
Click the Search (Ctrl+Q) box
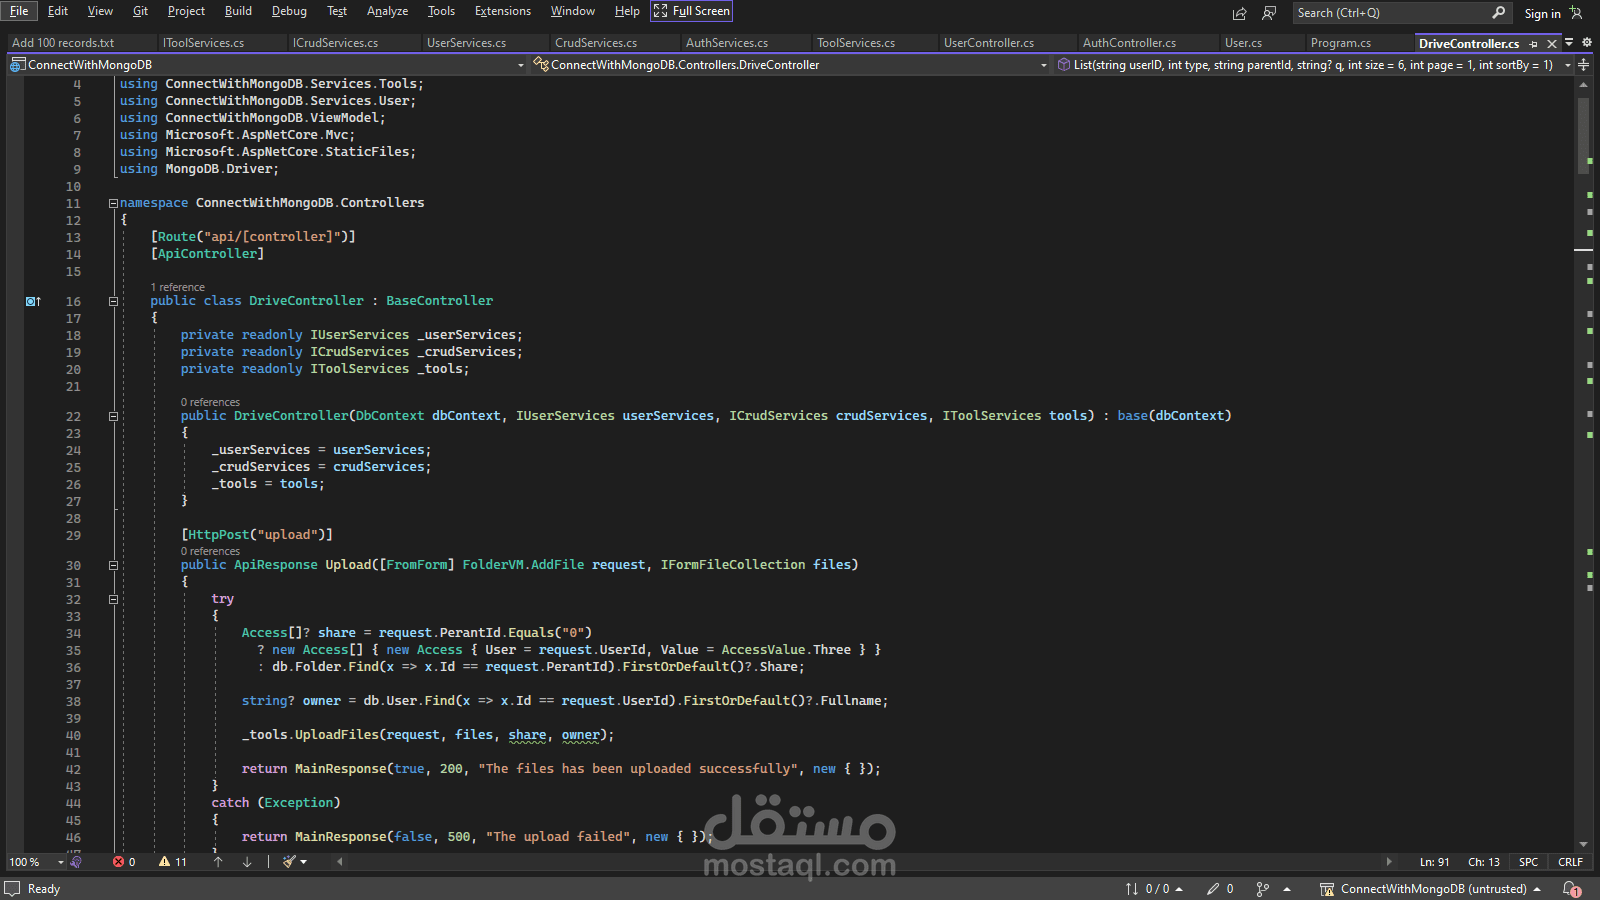pos(1401,13)
